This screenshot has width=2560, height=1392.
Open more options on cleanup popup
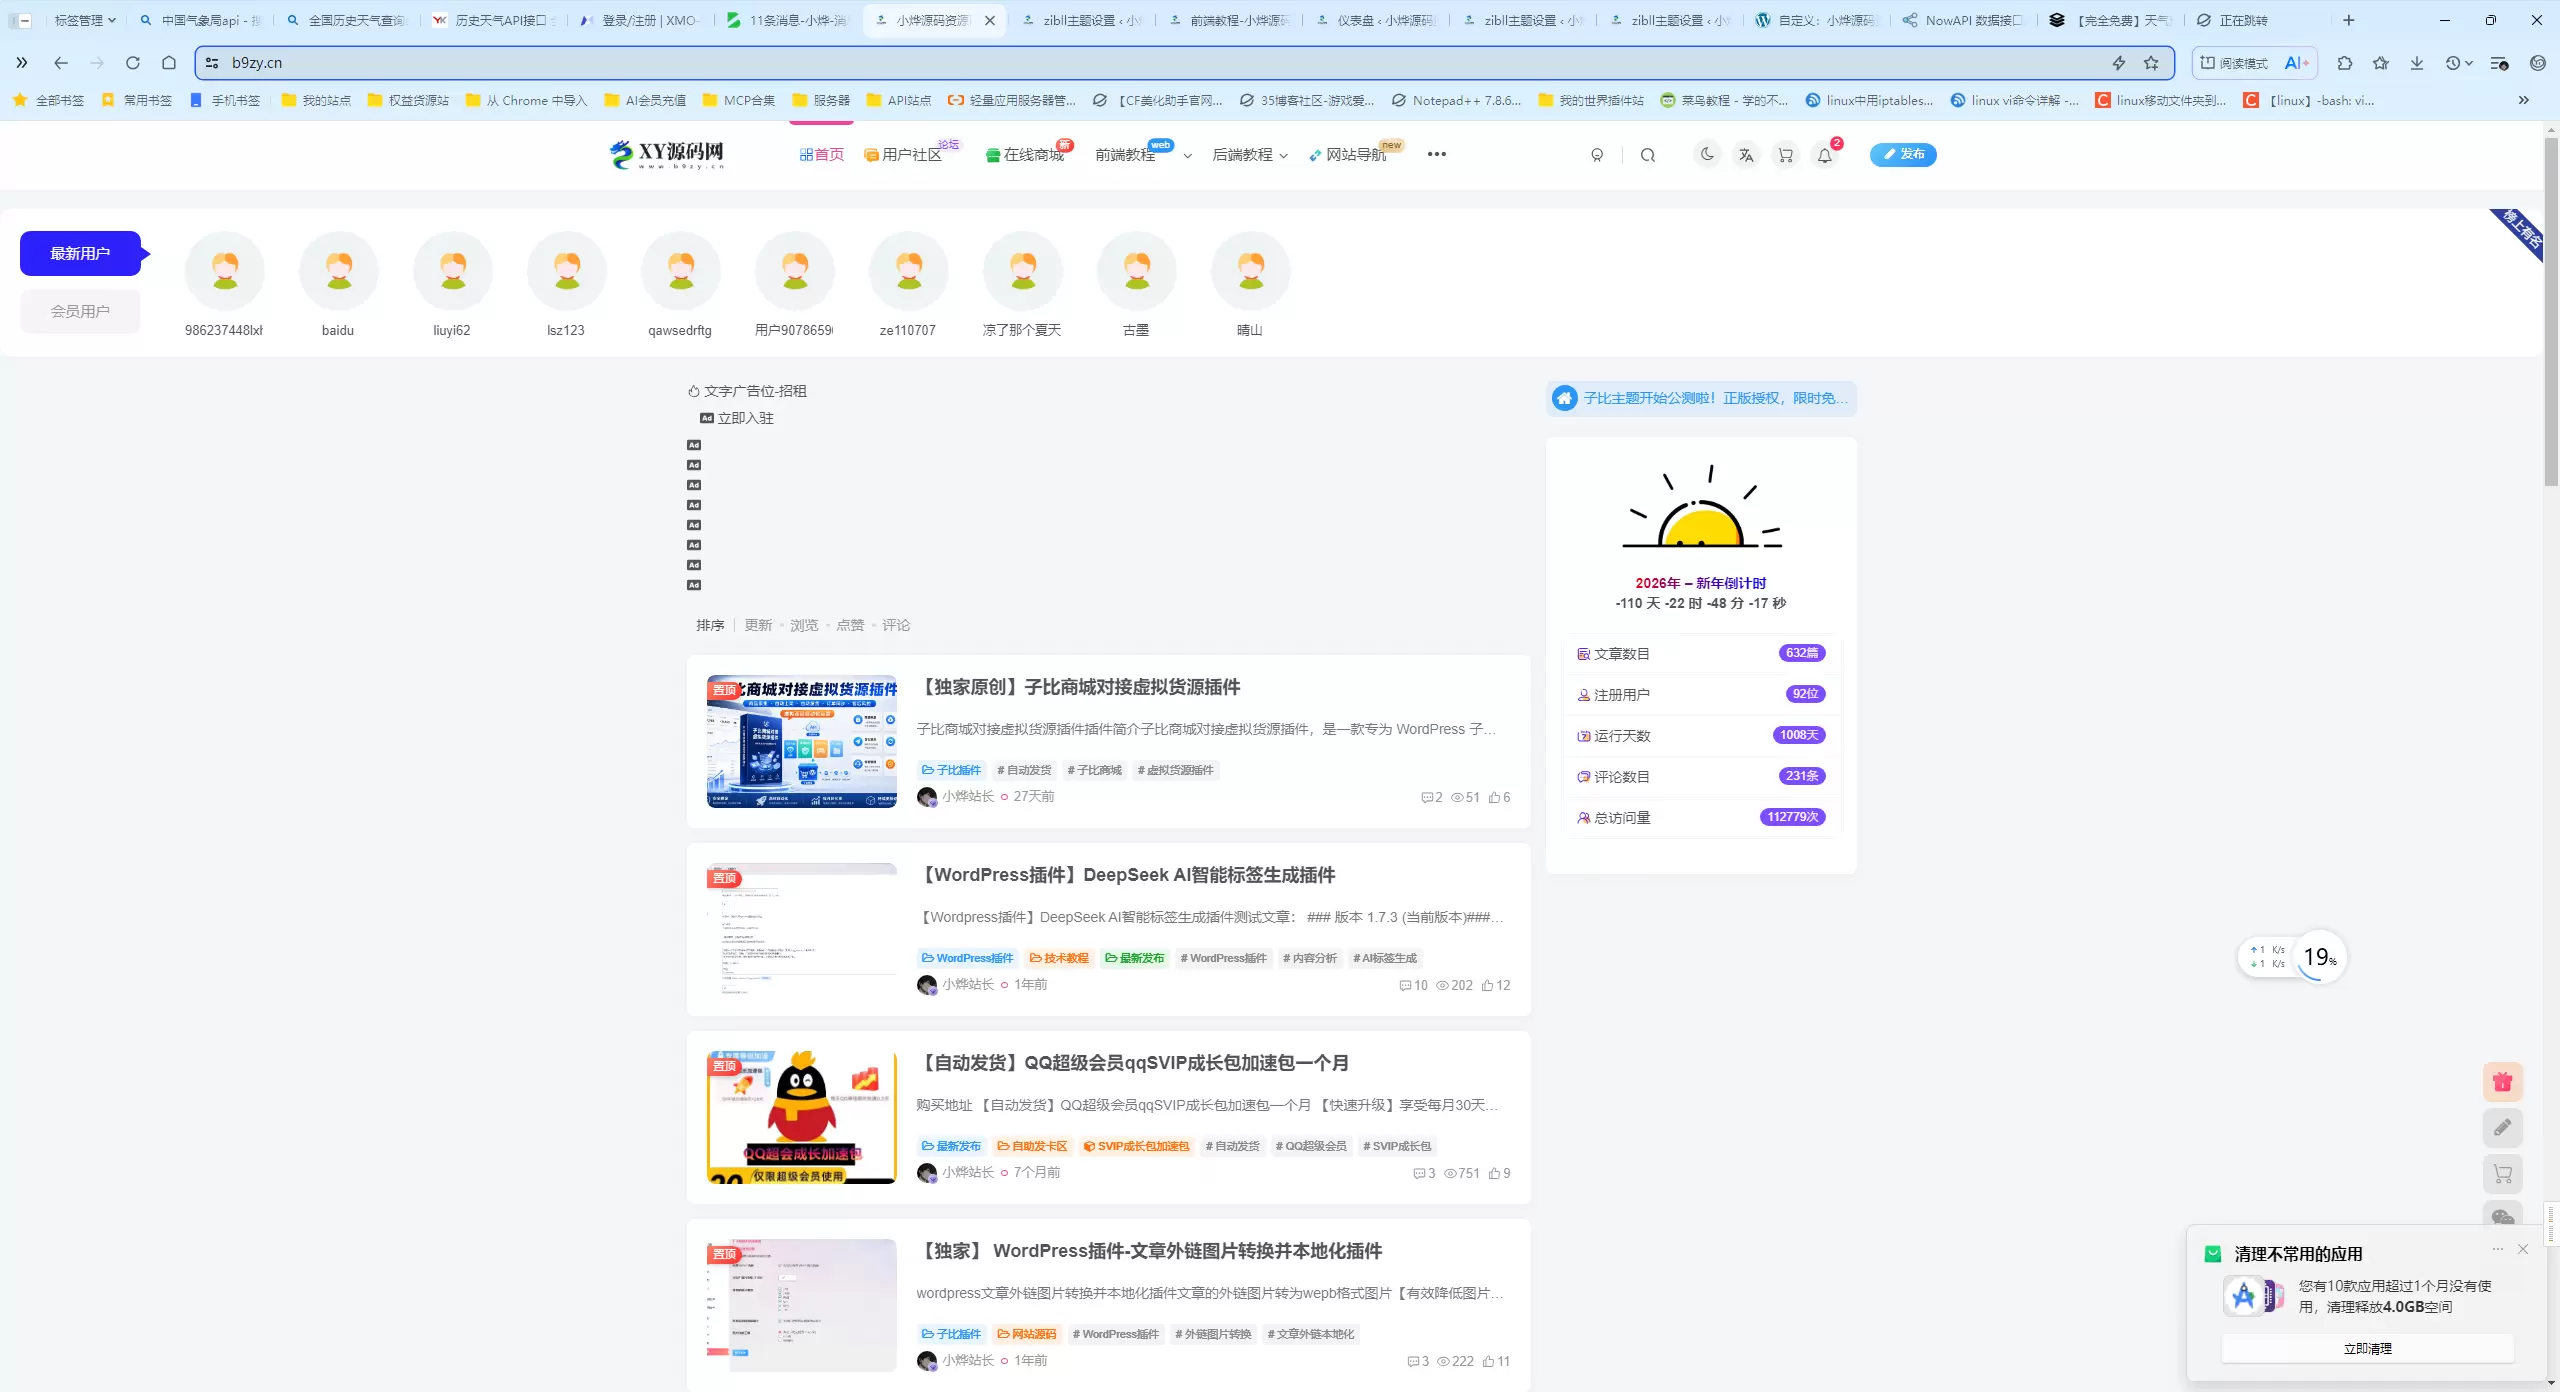(x=2497, y=1249)
